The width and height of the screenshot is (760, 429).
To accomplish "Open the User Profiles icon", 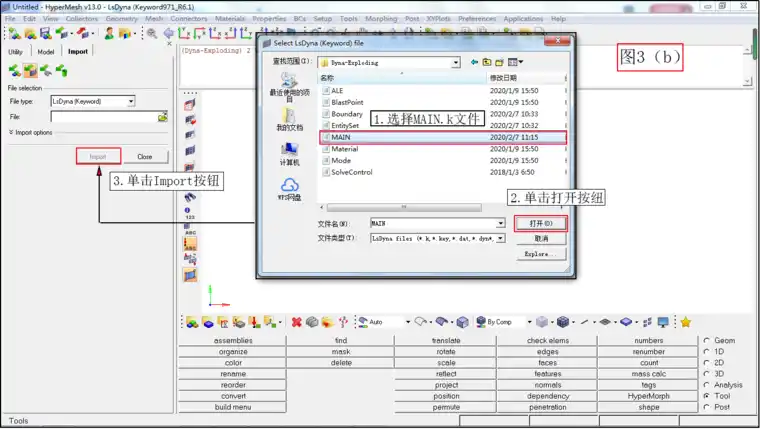I will click(110, 33).
